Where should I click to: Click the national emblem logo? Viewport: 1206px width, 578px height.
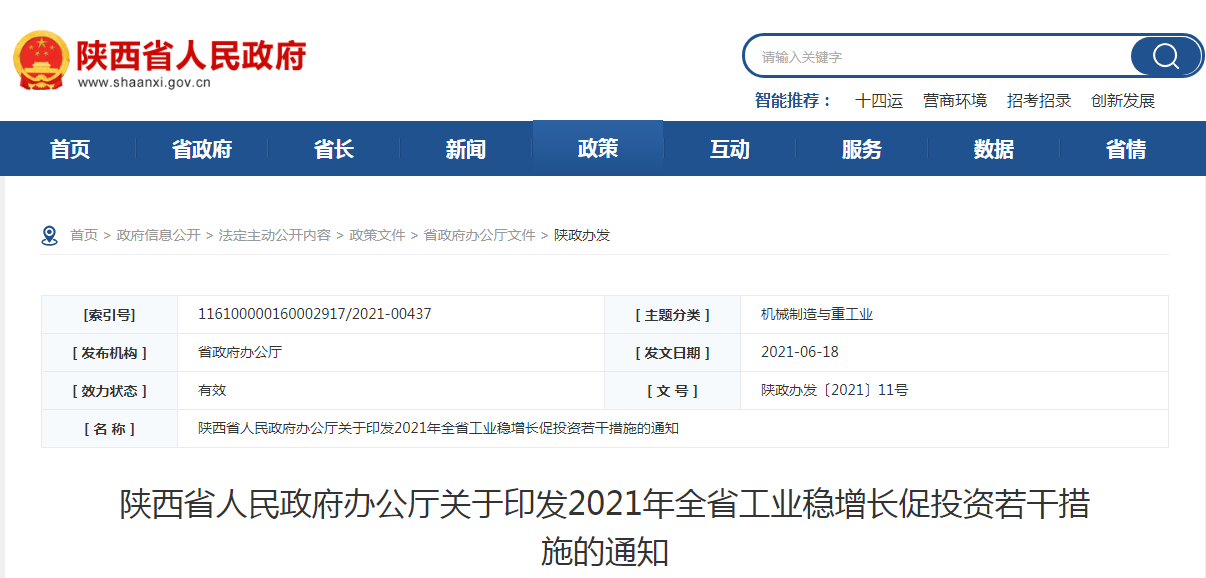coord(41,61)
